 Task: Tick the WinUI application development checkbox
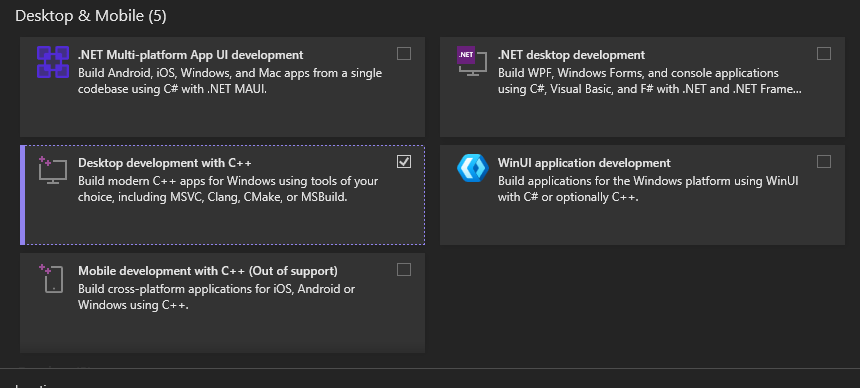[824, 161]
